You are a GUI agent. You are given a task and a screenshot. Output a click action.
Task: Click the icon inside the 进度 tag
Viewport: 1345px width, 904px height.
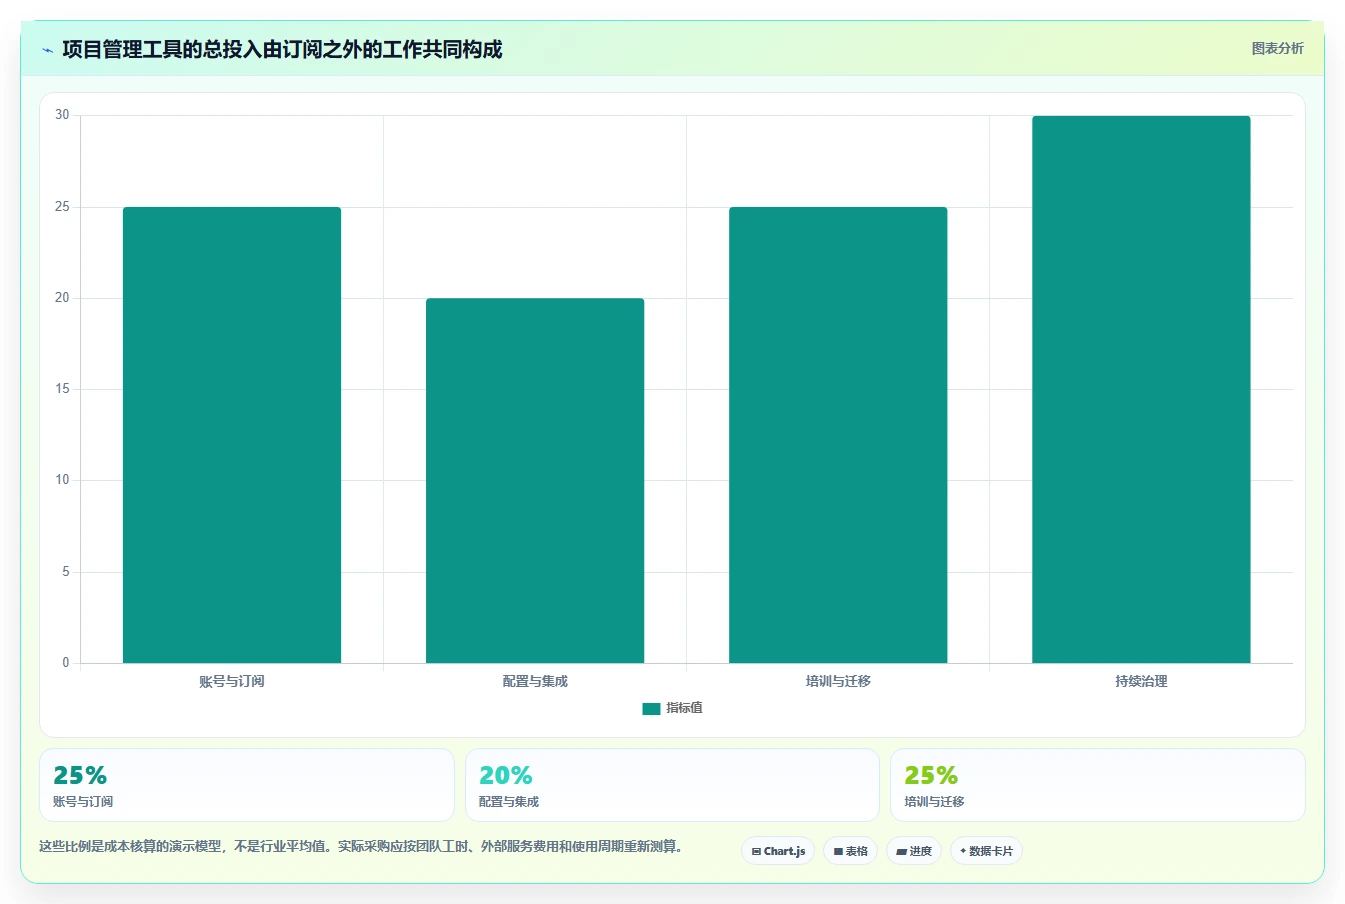pyautogui.click(x=901, y=852)
